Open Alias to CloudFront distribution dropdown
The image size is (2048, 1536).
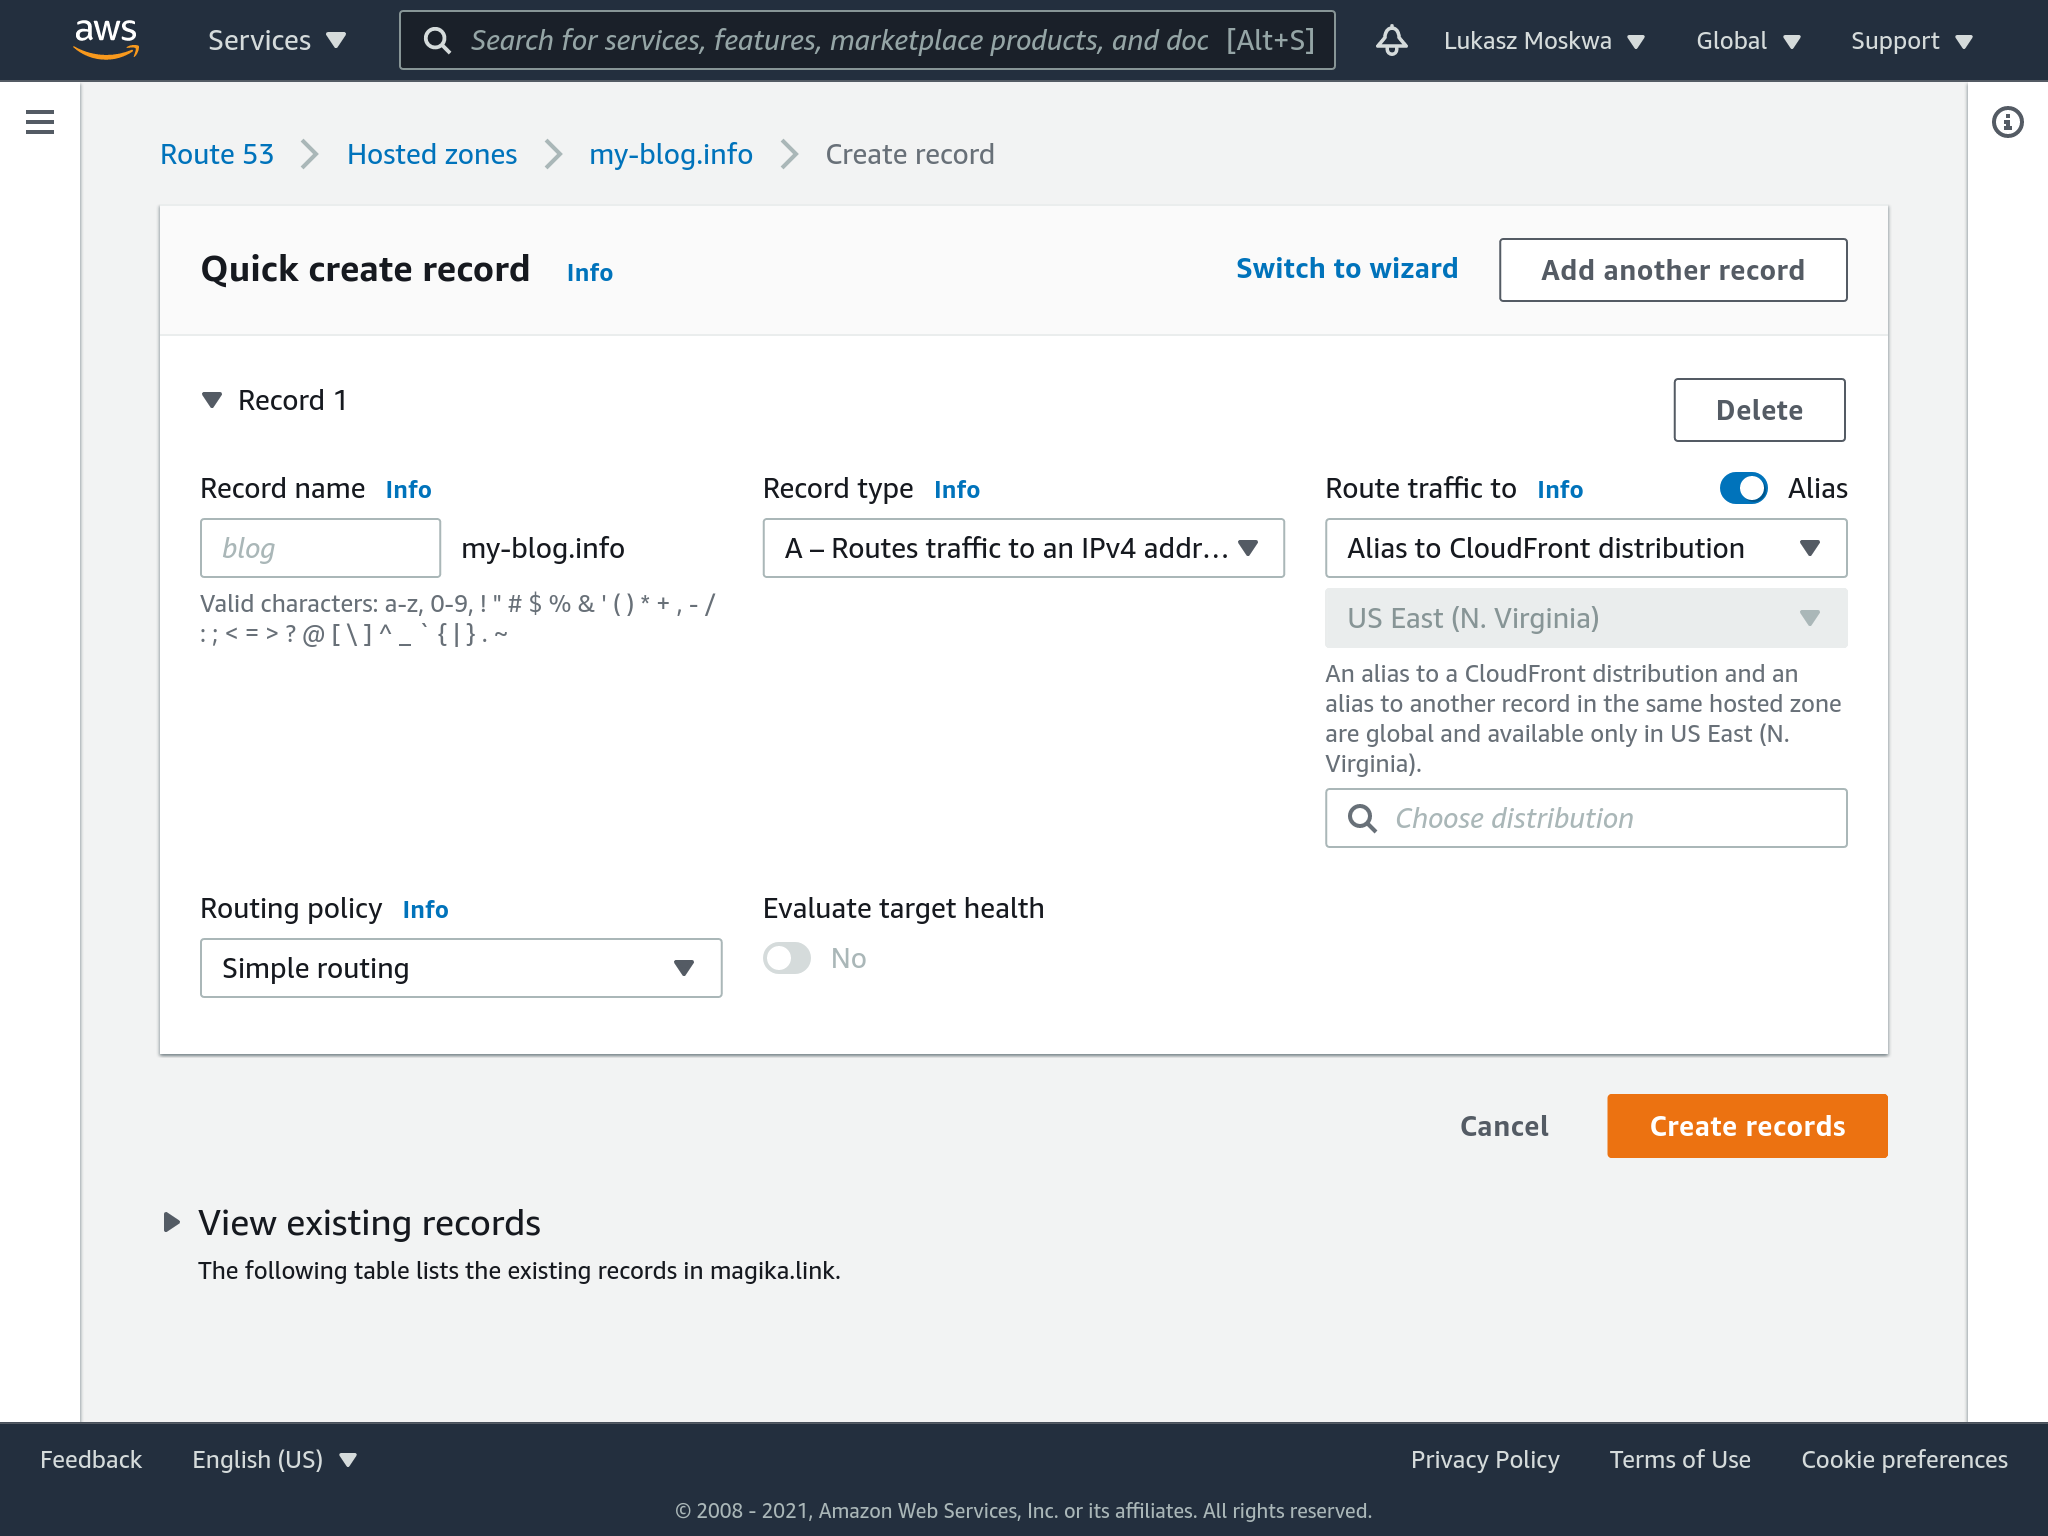click(1585, 548)
